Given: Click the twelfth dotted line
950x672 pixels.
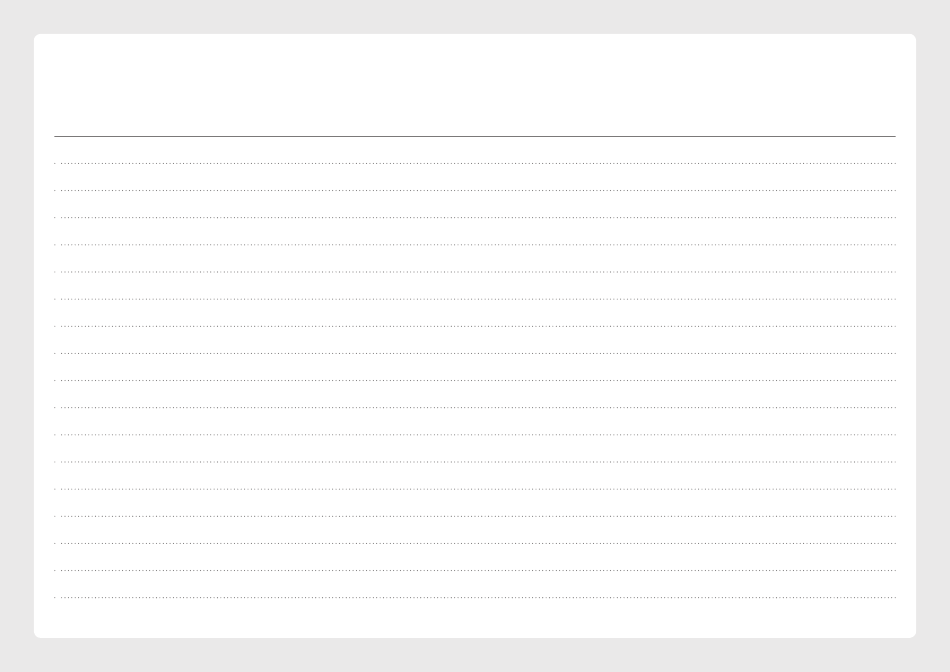Looking at the screenshot, I should point(475,462).
